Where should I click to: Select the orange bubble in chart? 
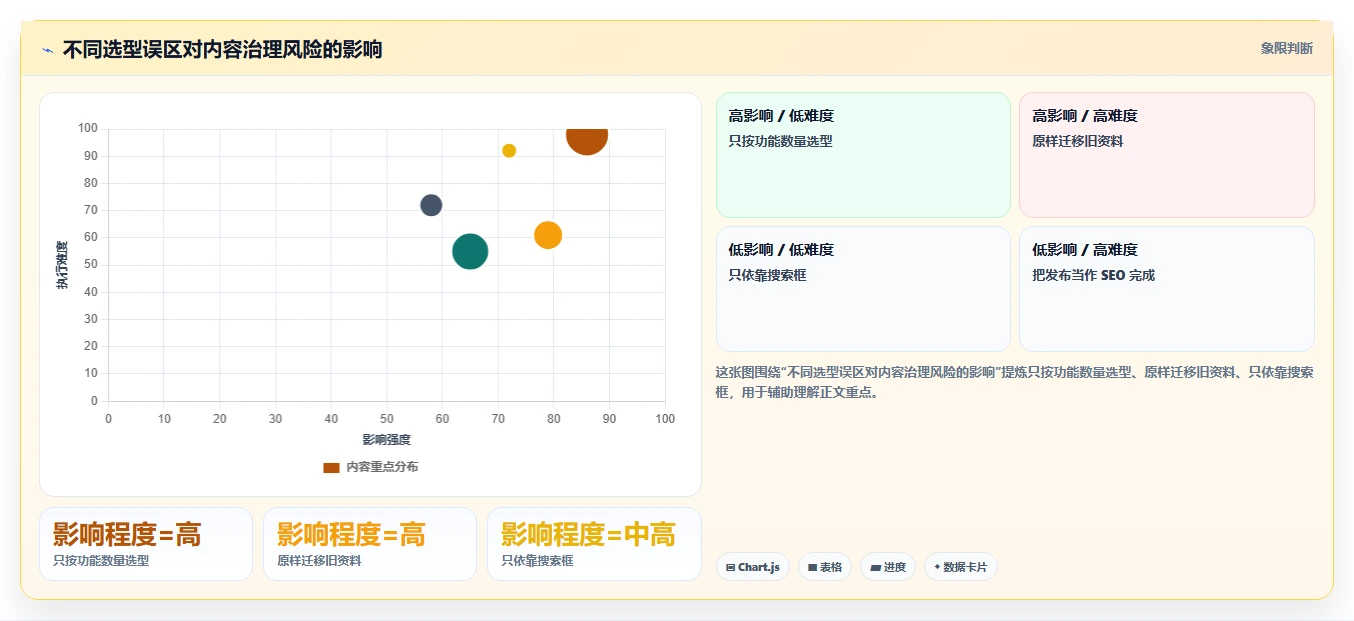[548, 235]
